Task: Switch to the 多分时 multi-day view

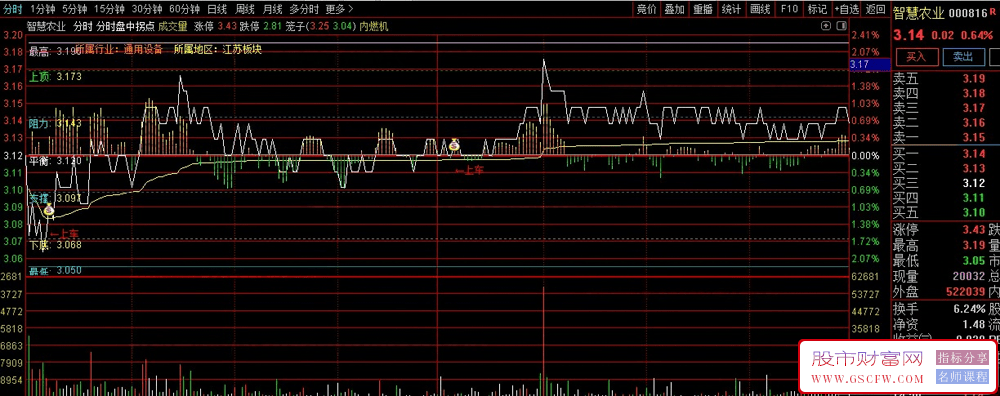Action: tap(304, 9)
